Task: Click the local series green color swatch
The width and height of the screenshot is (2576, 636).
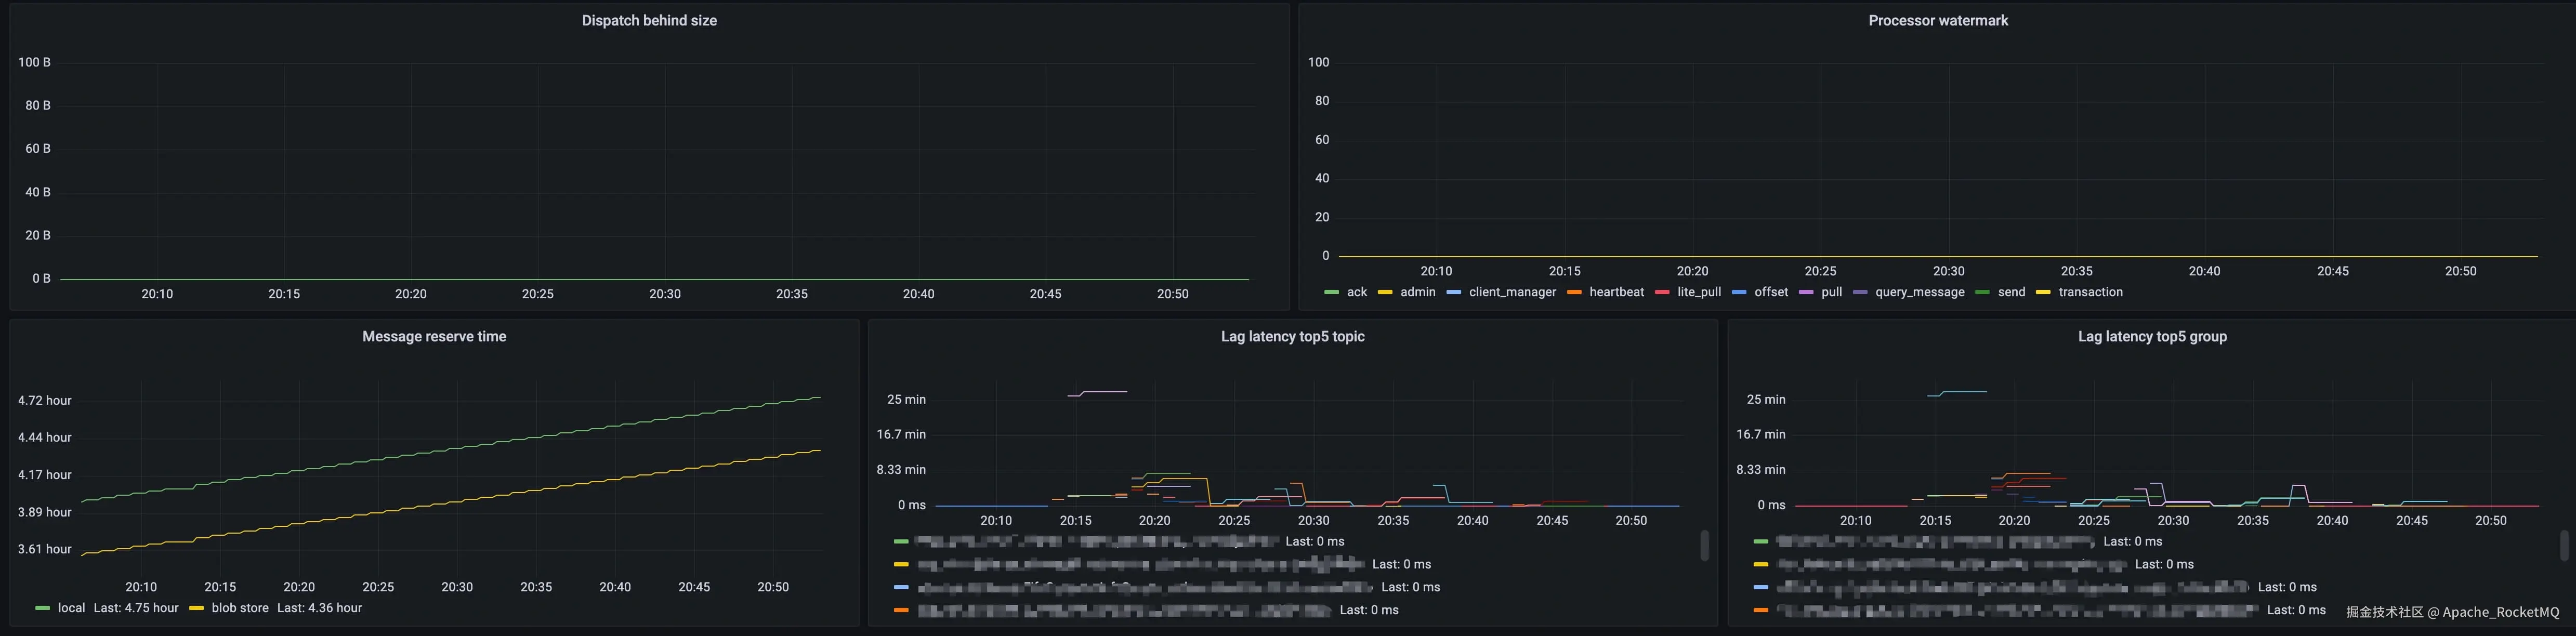Action: (42, 608)
